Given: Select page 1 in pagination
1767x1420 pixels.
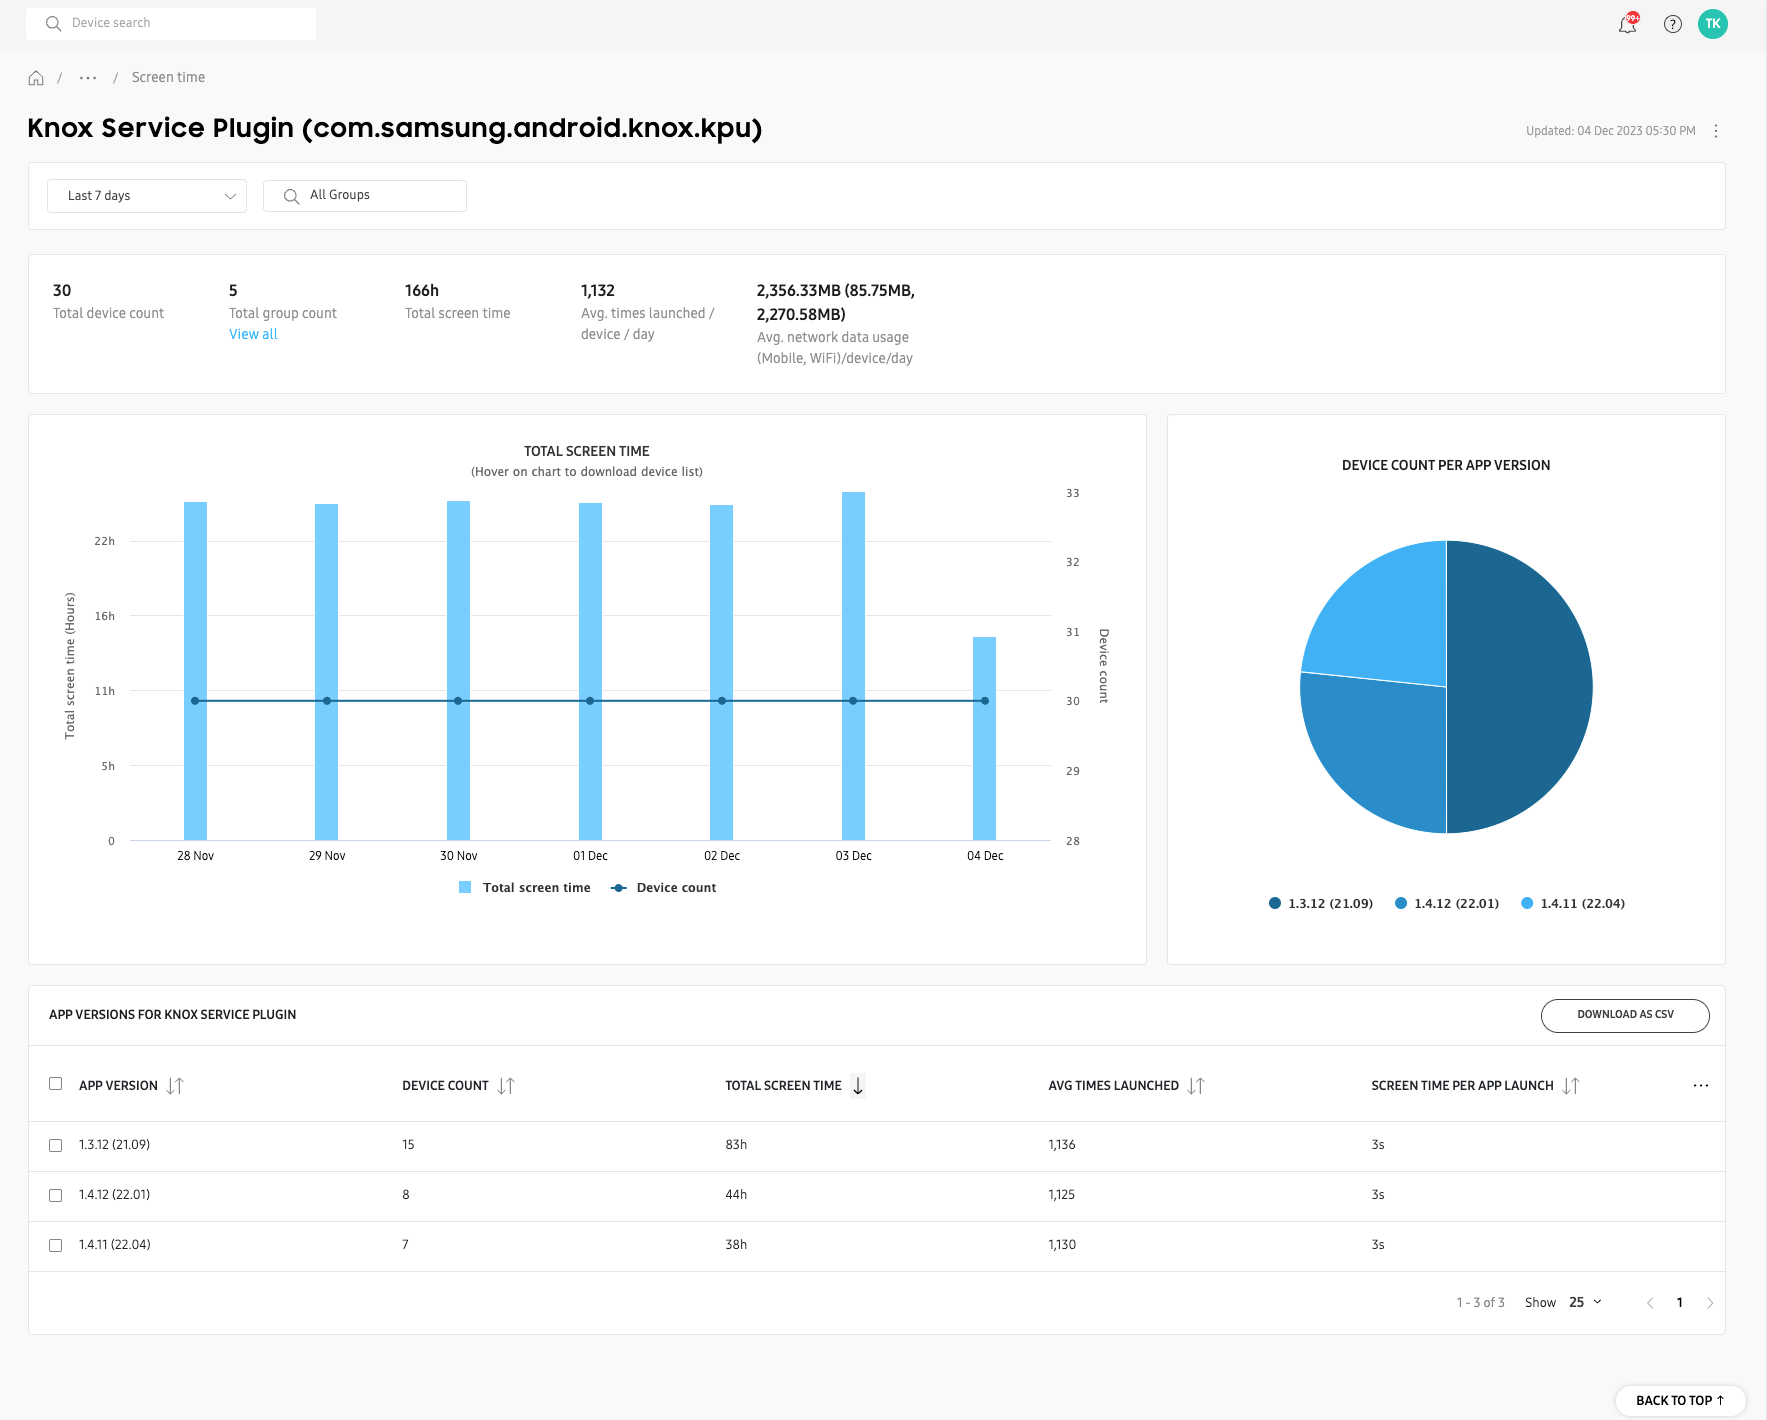Looking at the screenshot, I should pyautogui.click(x=1680, y=1303).
